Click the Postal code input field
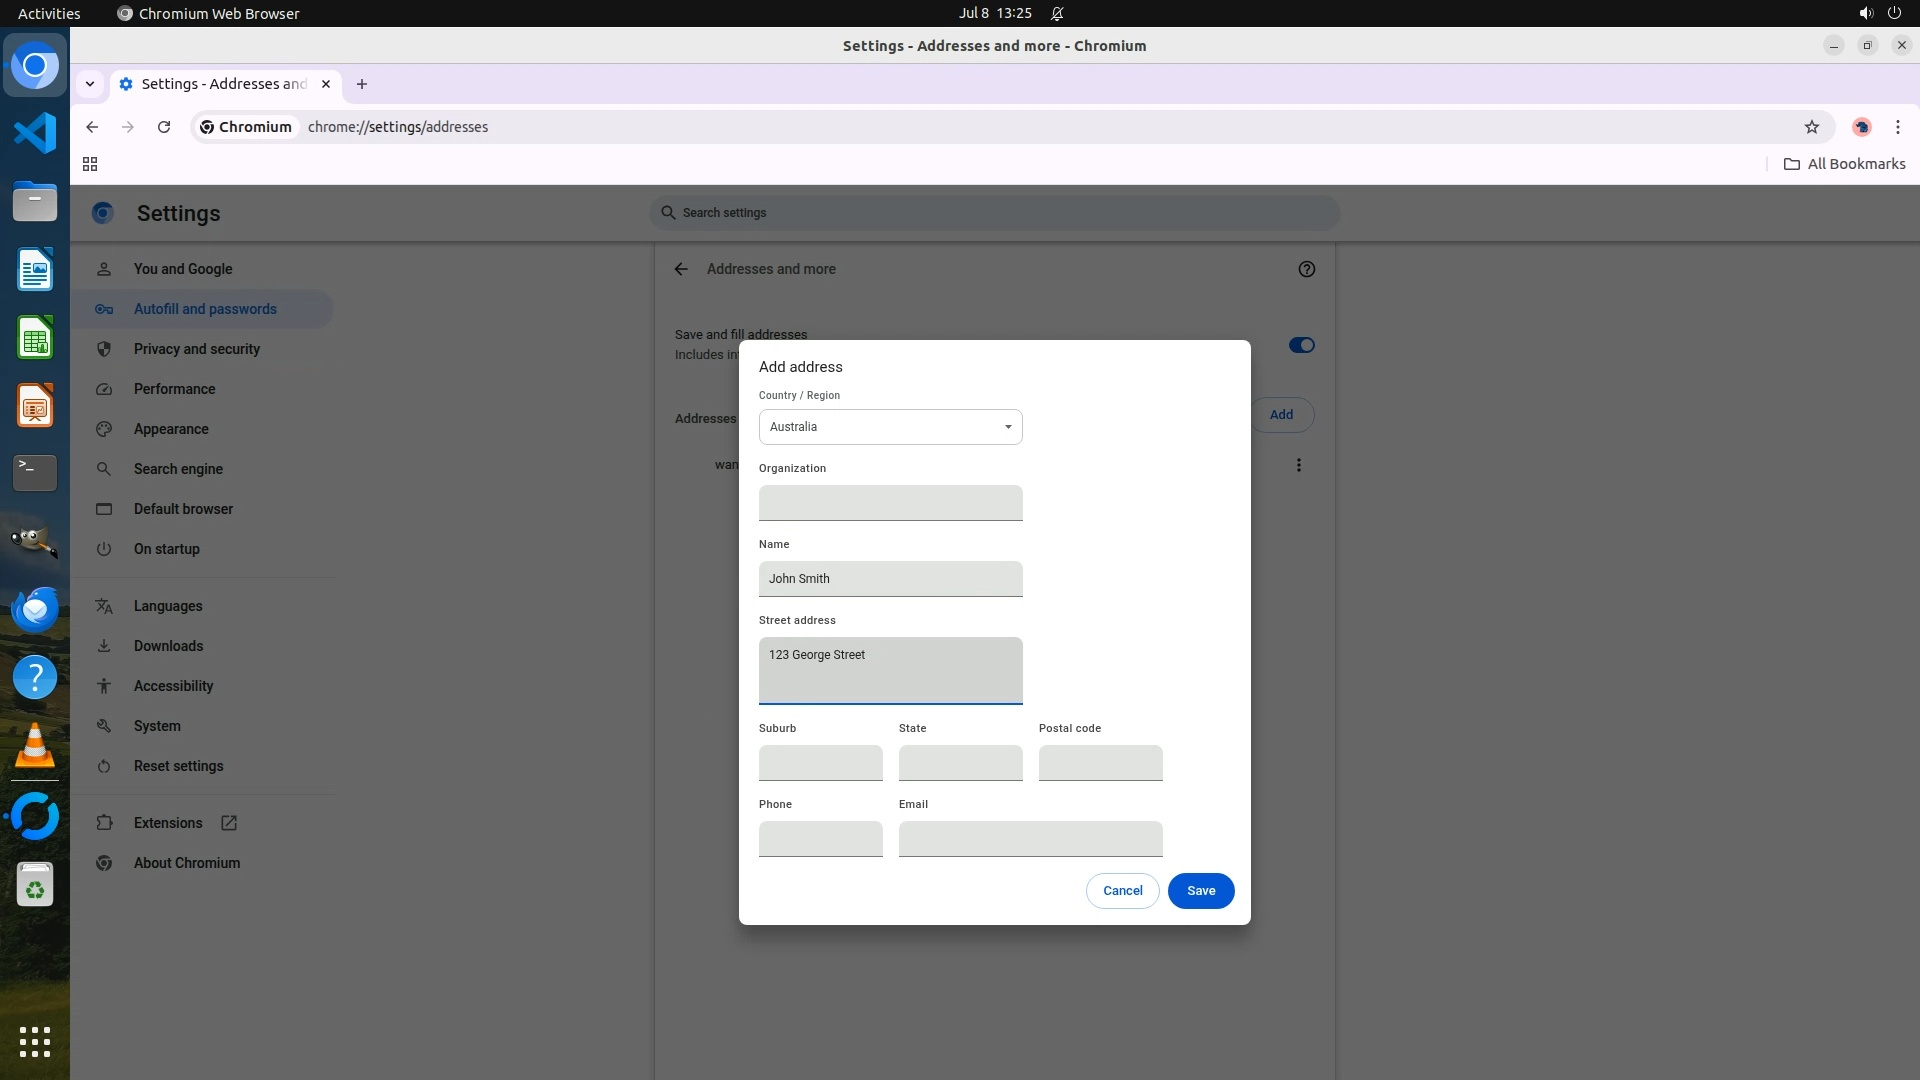The image size is (1920, 1080). [1100, 763]
